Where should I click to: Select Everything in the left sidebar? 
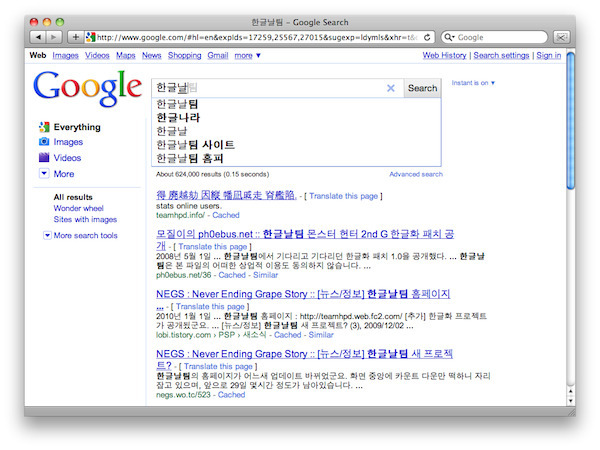click(x=77, y=127)
